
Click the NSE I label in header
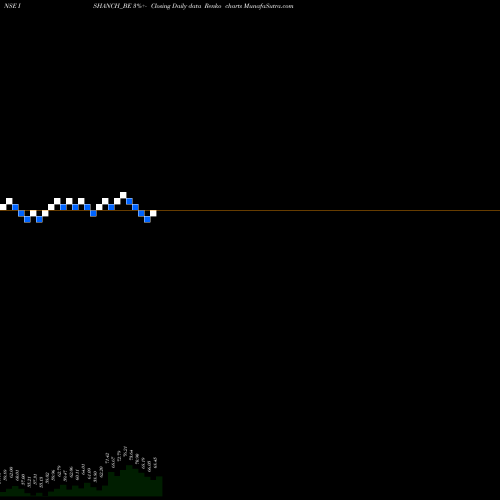tap(12, 6)
